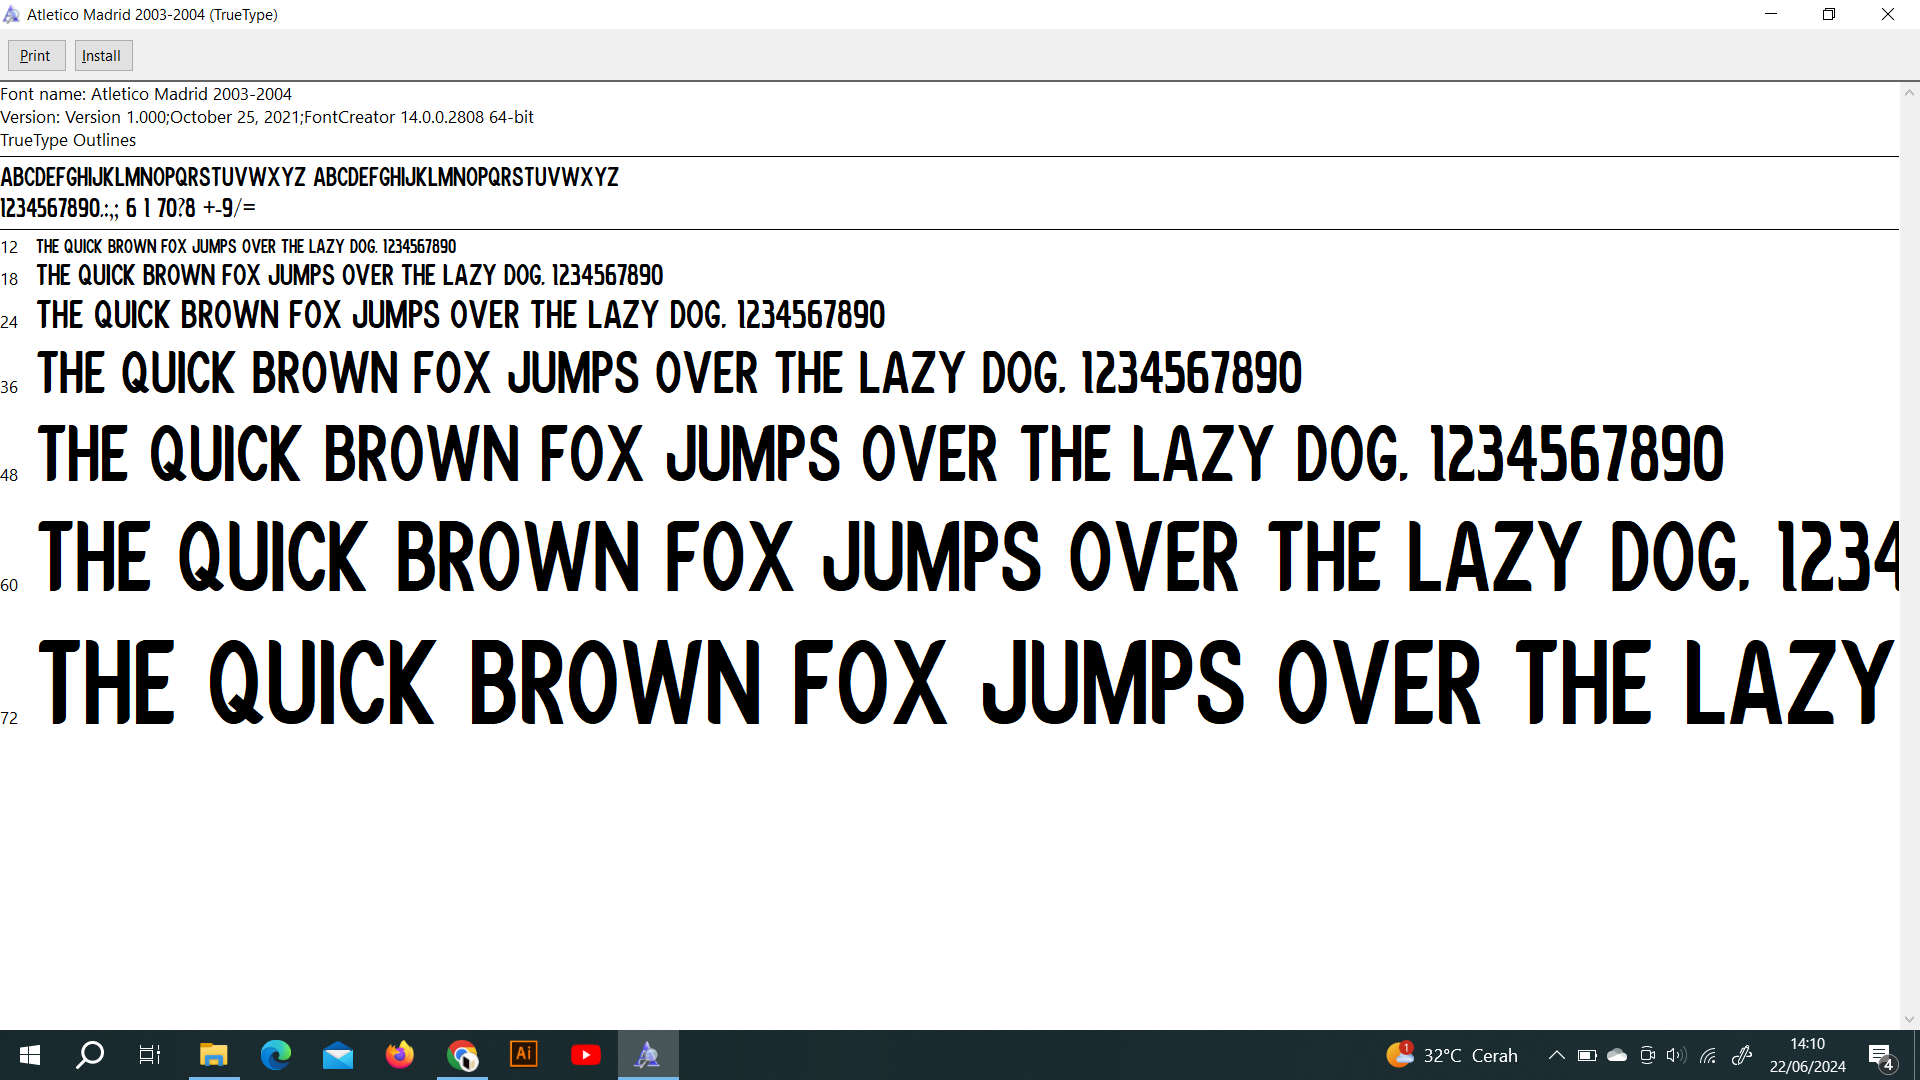Screen dimensions: 1920x1080
Task: Click the scrollbar down arrow
Action: pyautogui.click(x=1909, y=1019)
